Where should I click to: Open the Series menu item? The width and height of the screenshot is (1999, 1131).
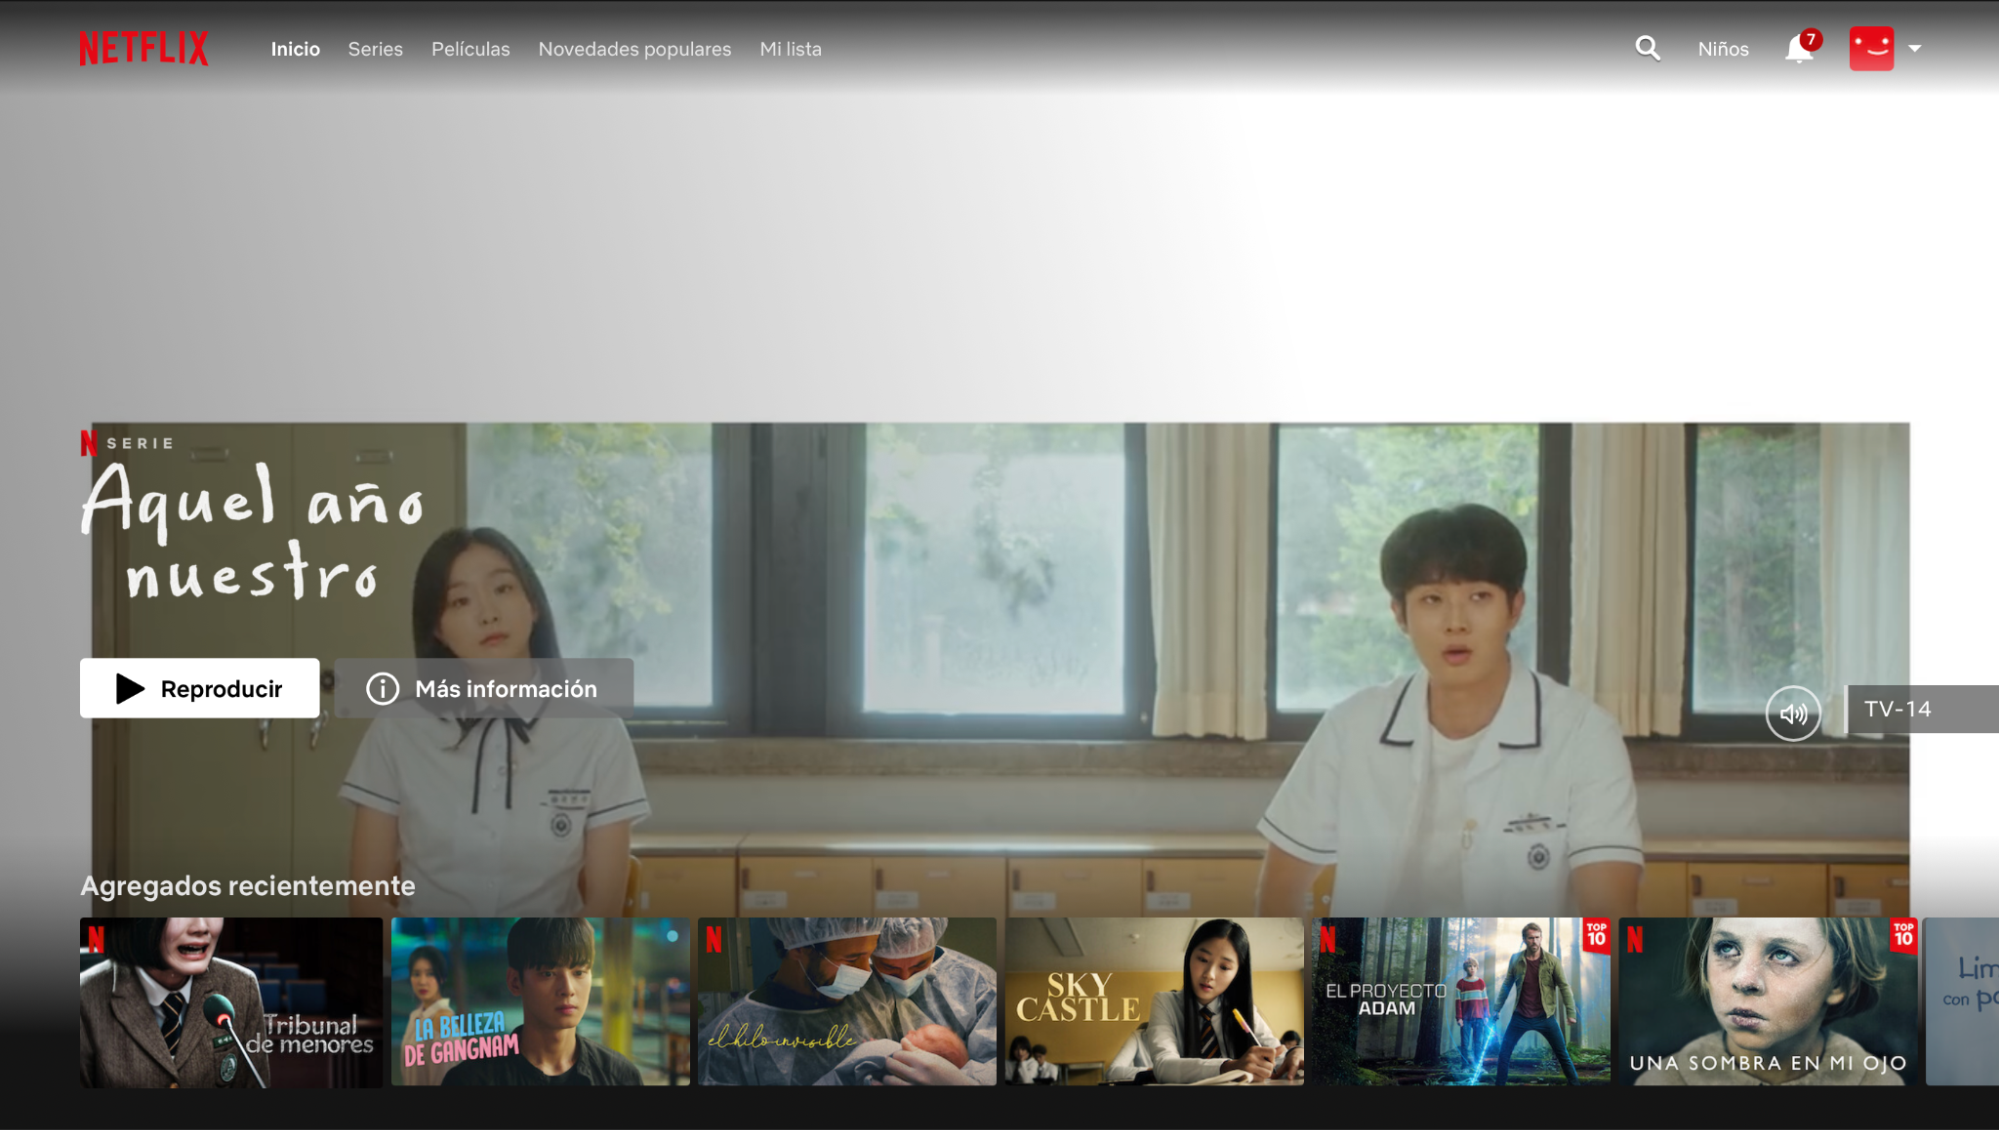point(375,49)
